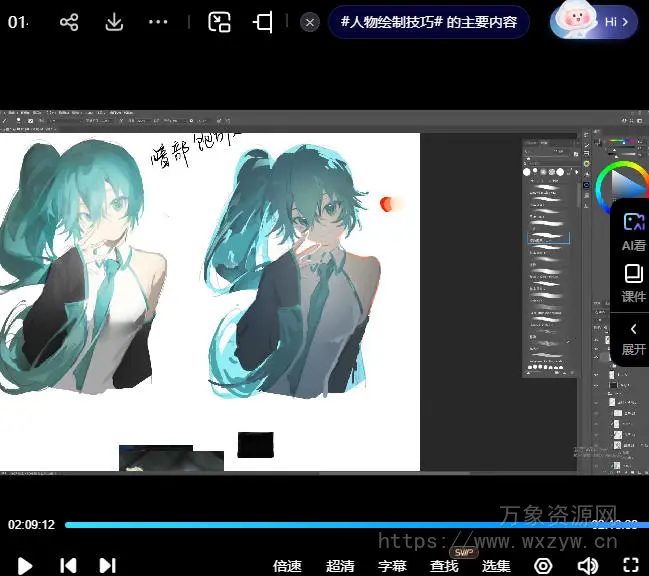Open the 课件 courseware panel
649x576 pixels.
coord(633,284)
